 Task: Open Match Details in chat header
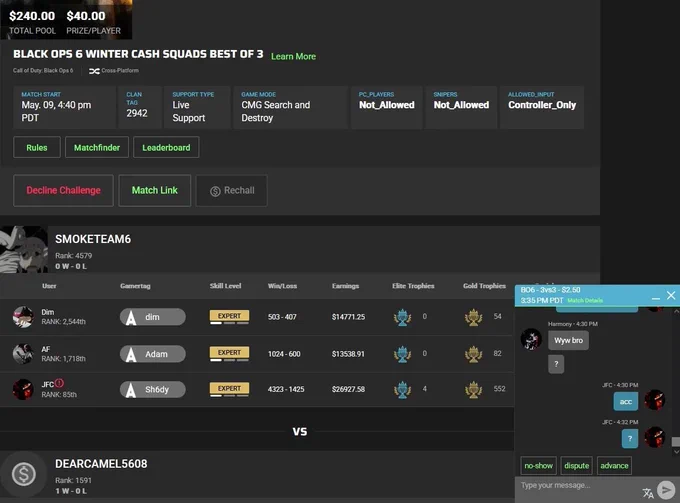585,300
